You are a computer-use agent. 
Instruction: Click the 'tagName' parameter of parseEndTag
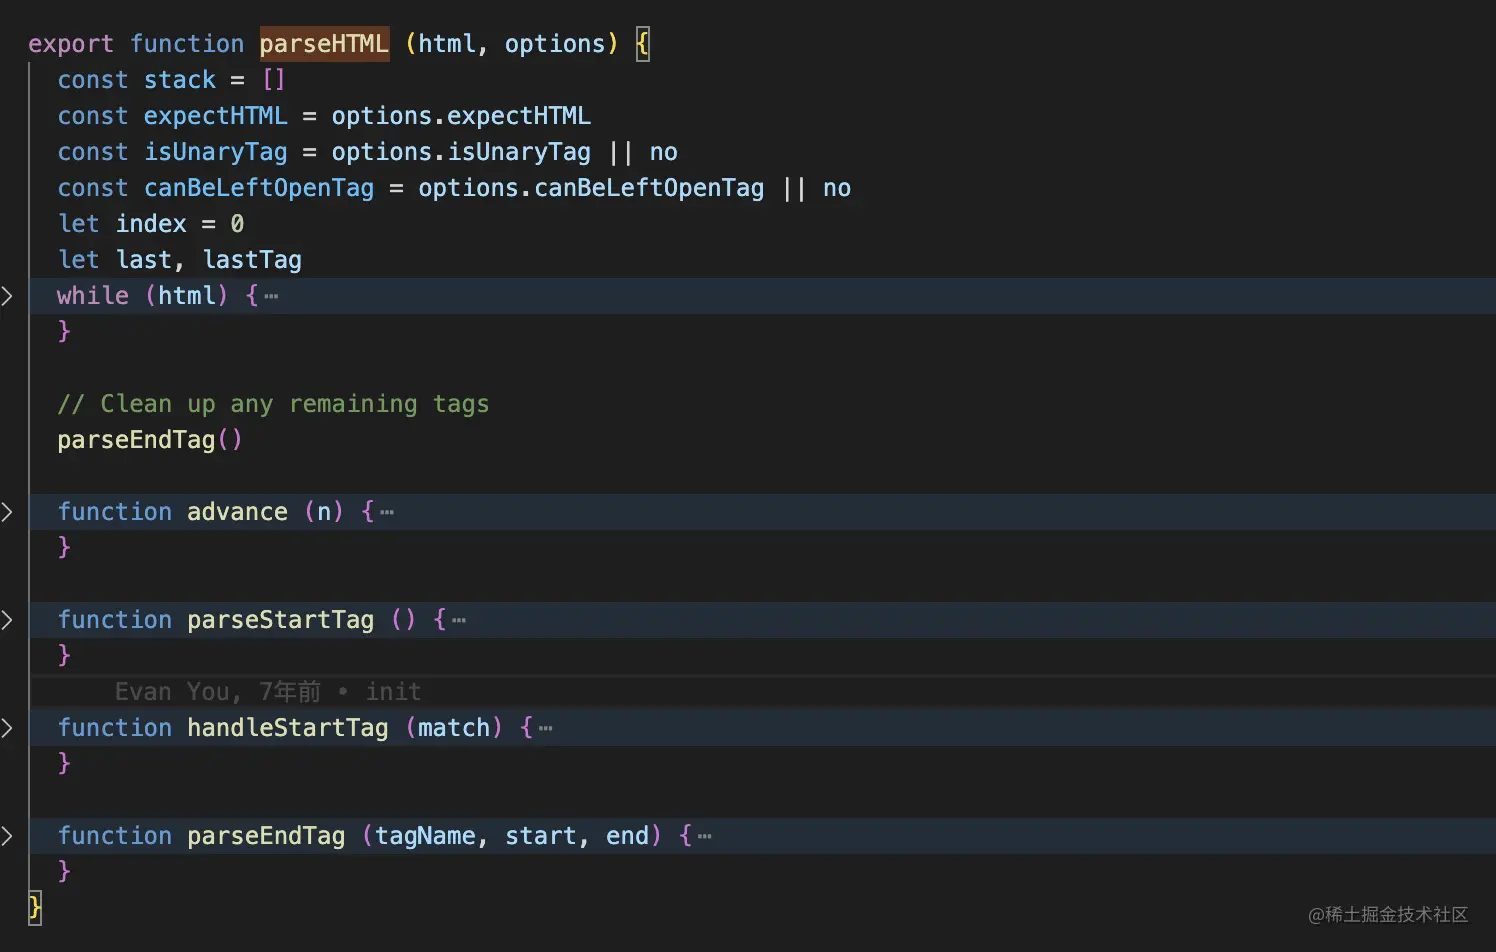coord(425,836)
